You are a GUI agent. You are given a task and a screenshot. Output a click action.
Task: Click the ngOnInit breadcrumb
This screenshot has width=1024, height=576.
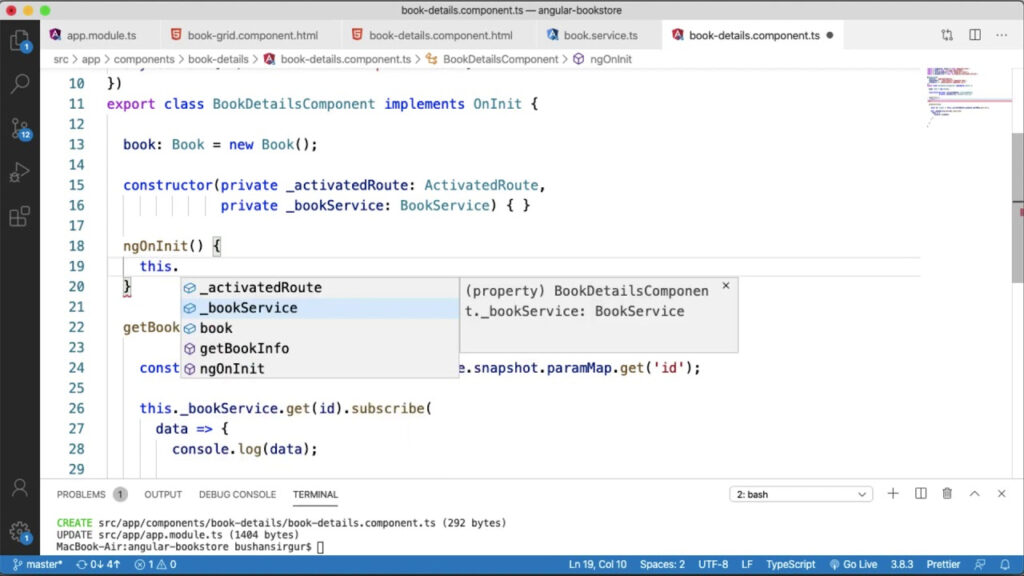coord(603,59)
